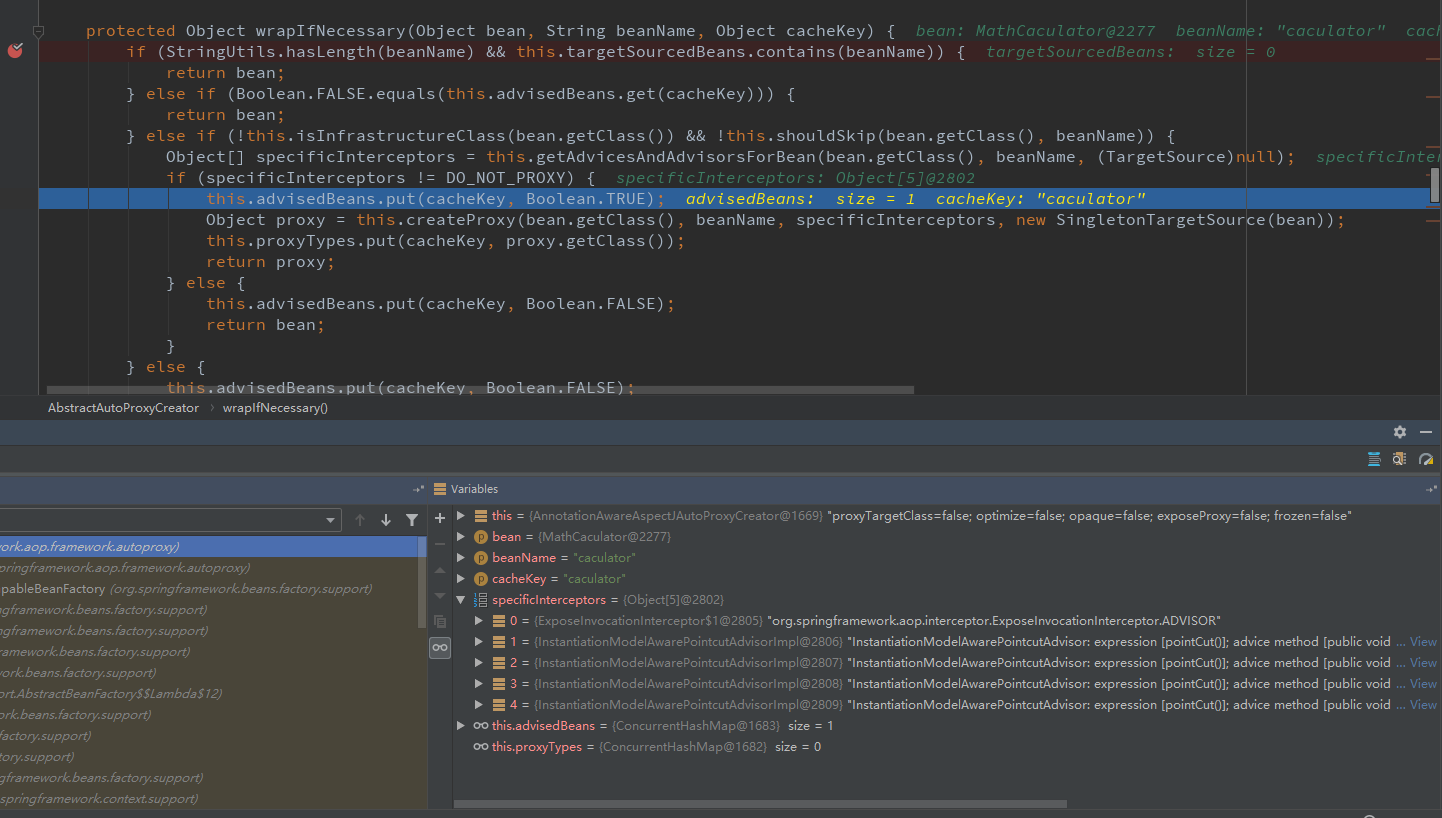The image size is (1442, 818).
Task: Collapse the specificInterceptors node
Action: 461,600
